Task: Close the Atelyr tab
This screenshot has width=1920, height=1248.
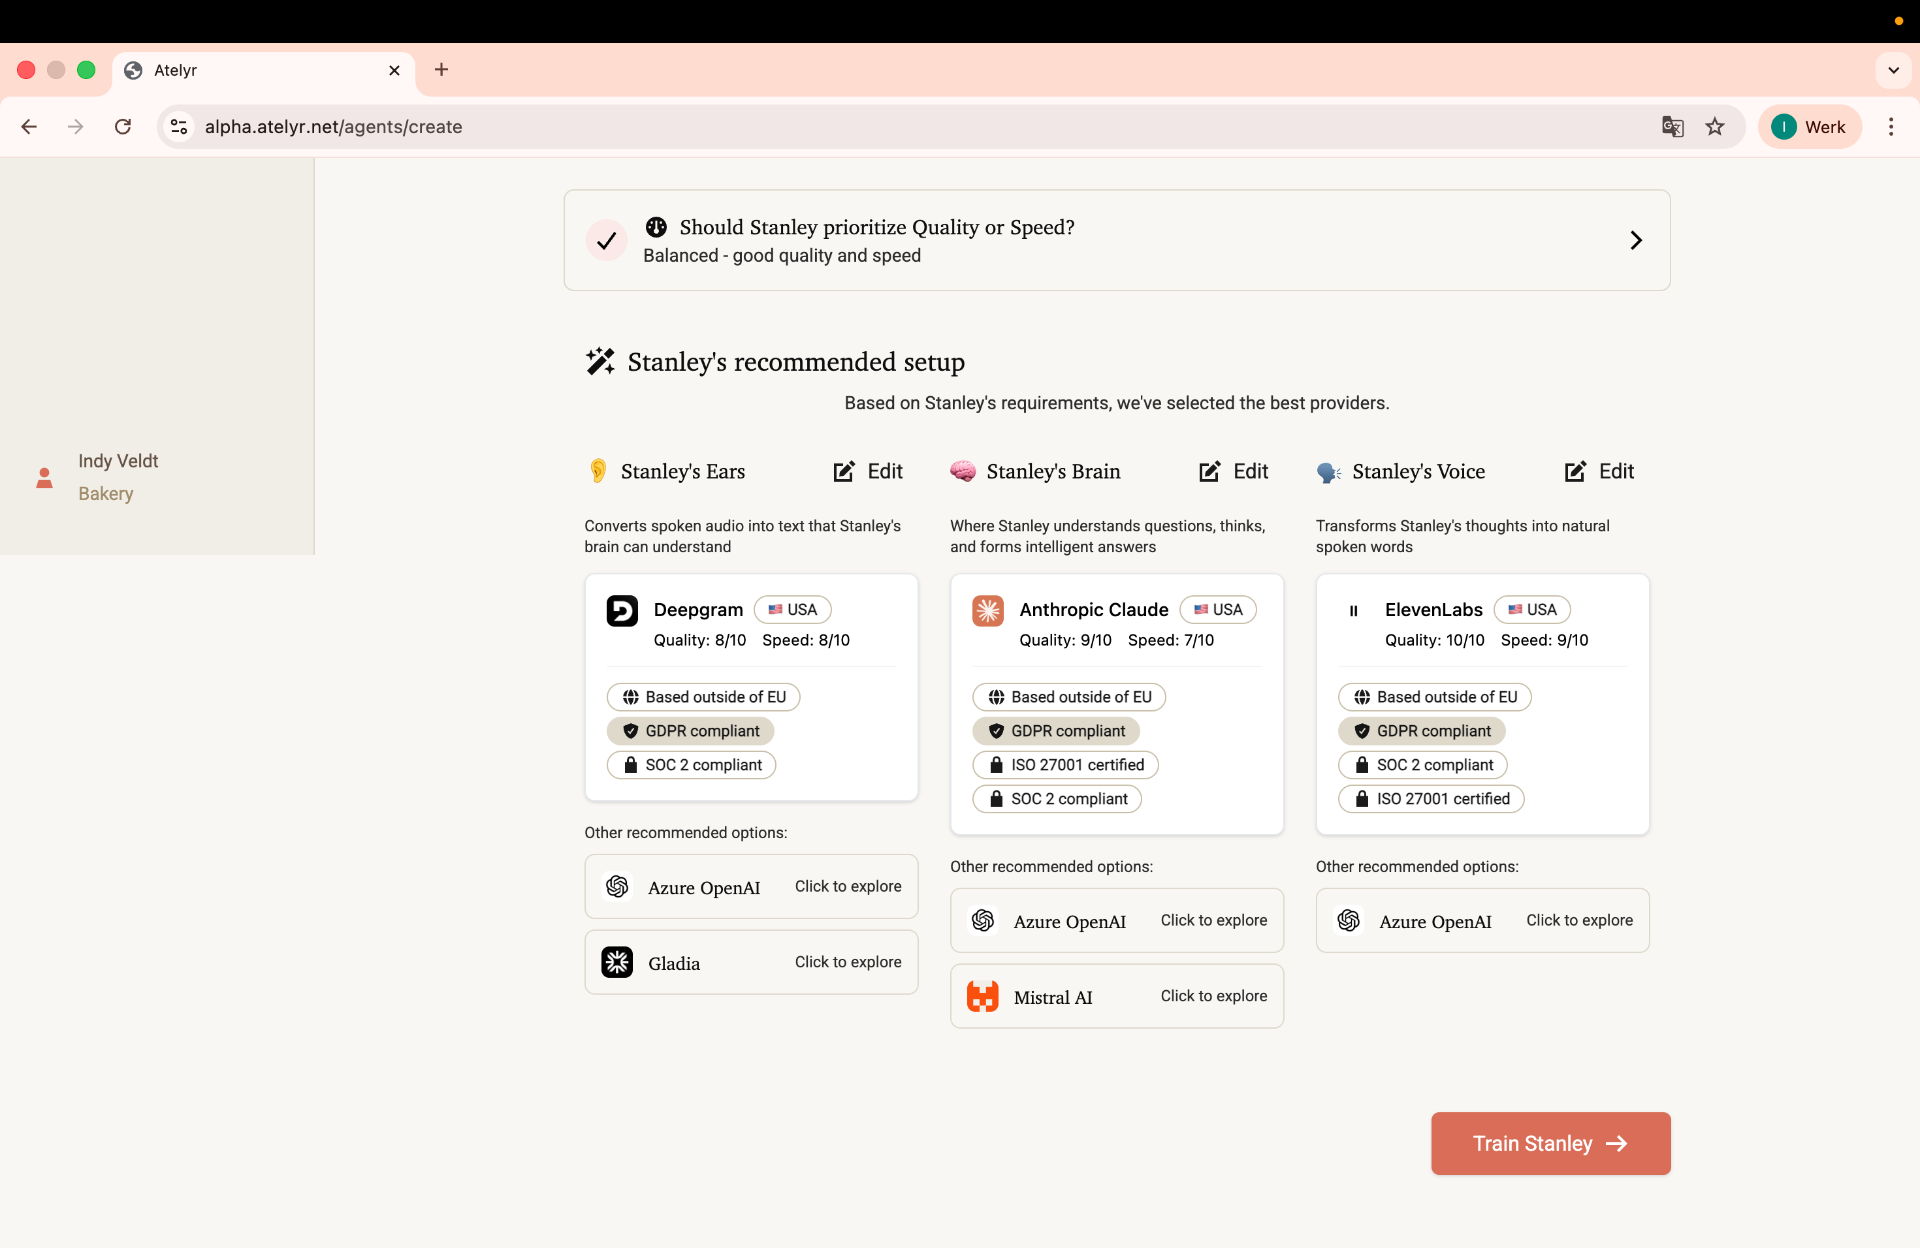Action: [394, 70]
